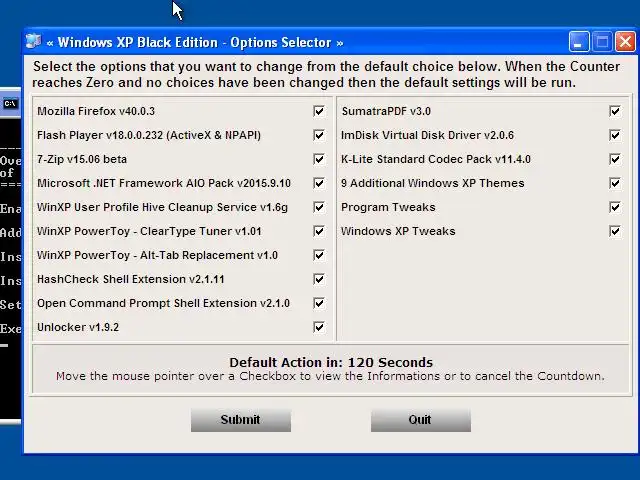This screenshot has height=480, width=640.
Task: Disable Alt-Tab Replacement v1.0 PowerToy
Action: point(319,256)
